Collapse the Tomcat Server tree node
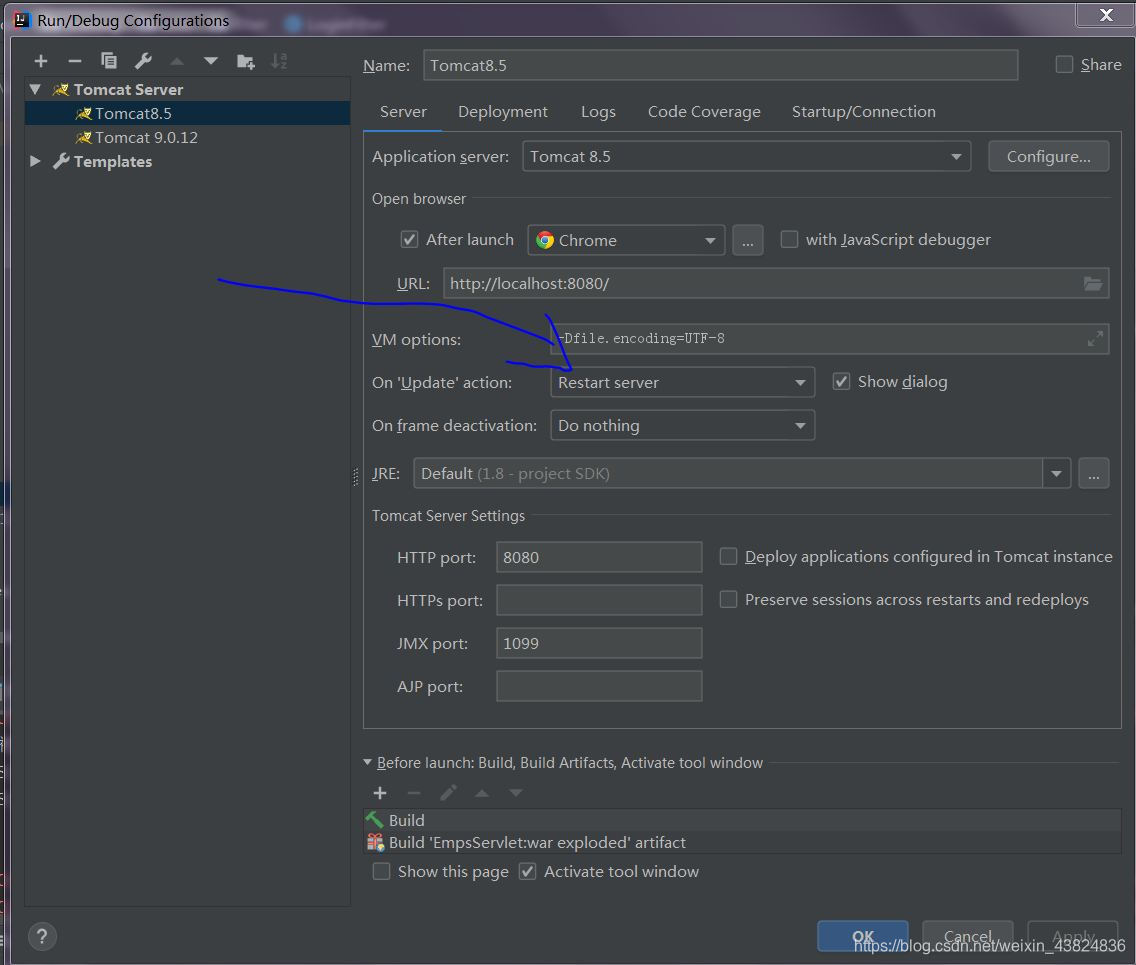 (35, 89)
